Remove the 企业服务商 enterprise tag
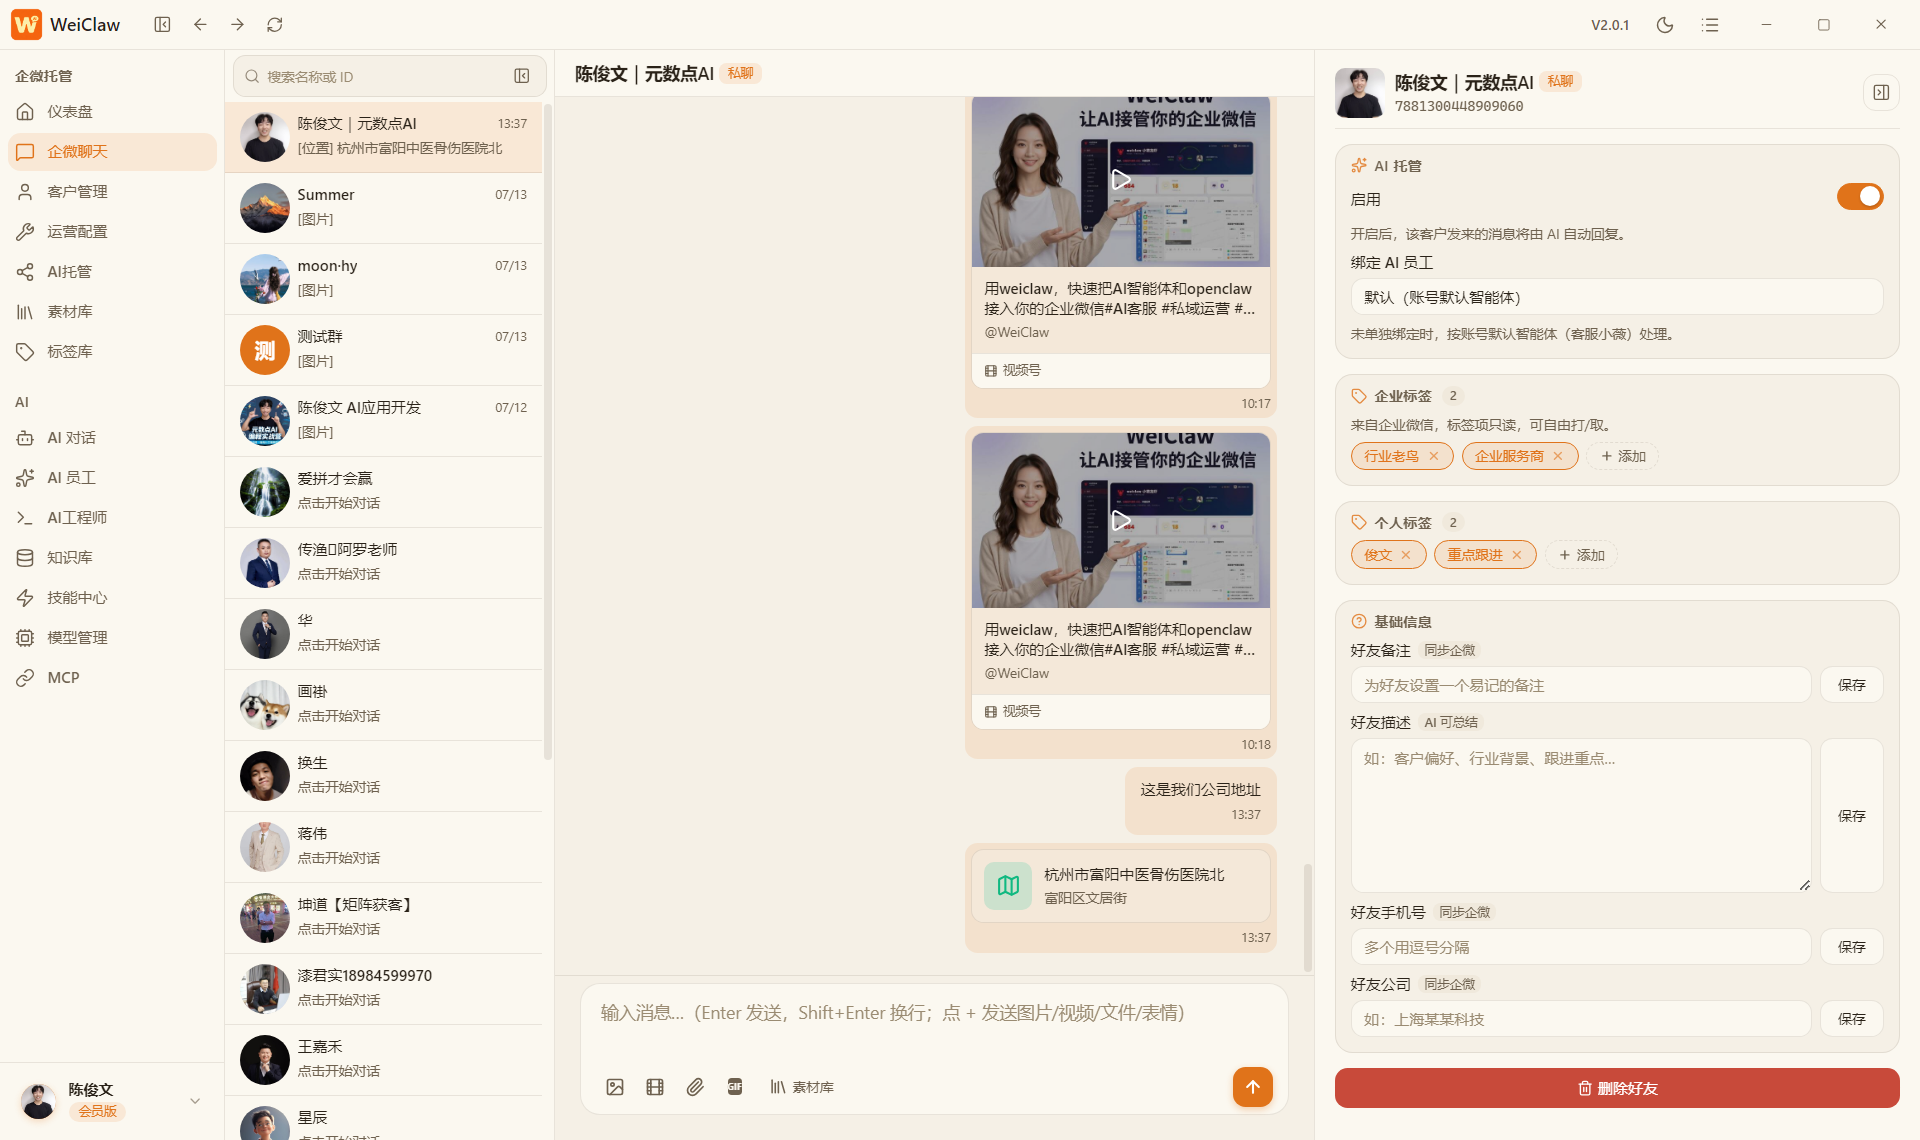The height and width of the screenshot is (1140, 1920). tap(1558, 456)
